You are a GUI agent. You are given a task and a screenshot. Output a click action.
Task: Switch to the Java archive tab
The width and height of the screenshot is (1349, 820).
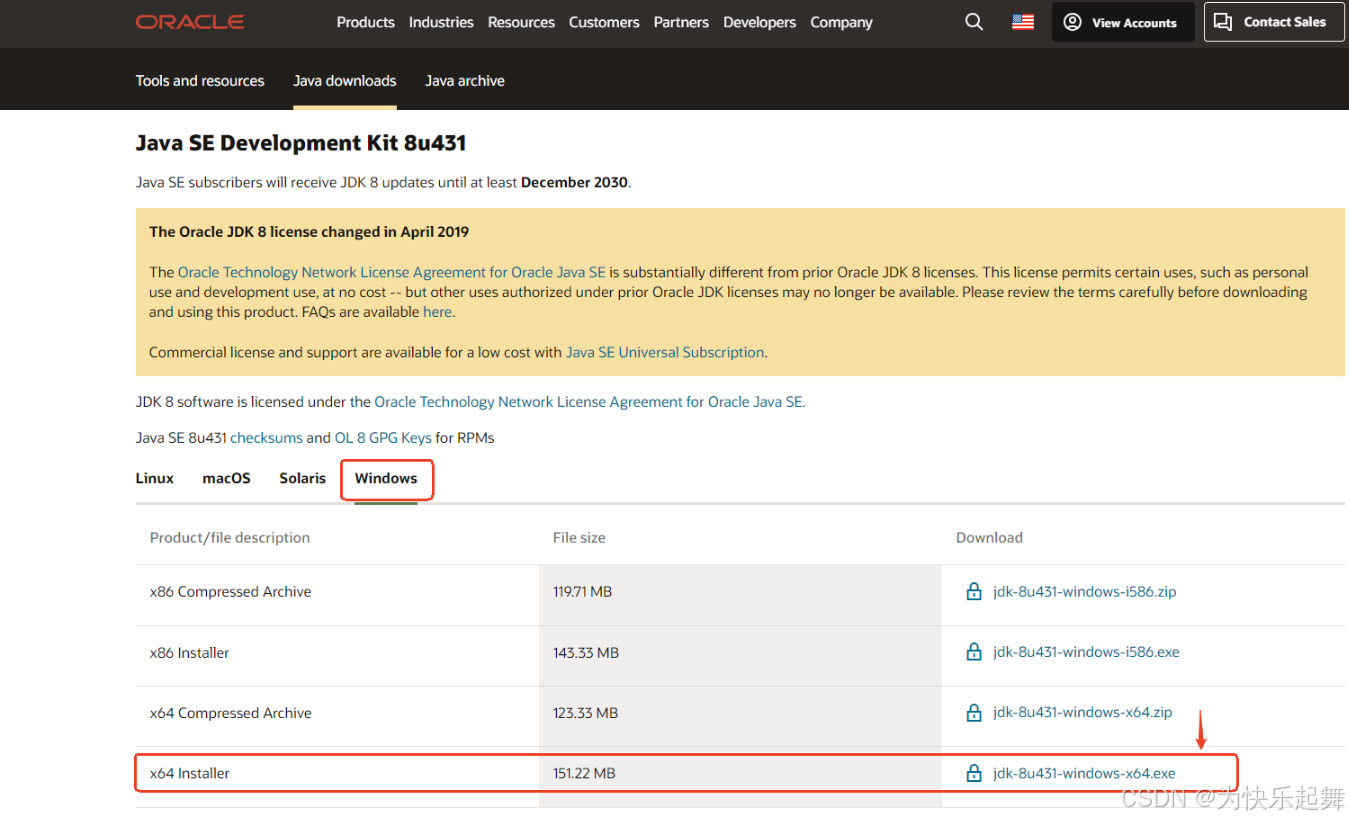[x=465, y=81]
